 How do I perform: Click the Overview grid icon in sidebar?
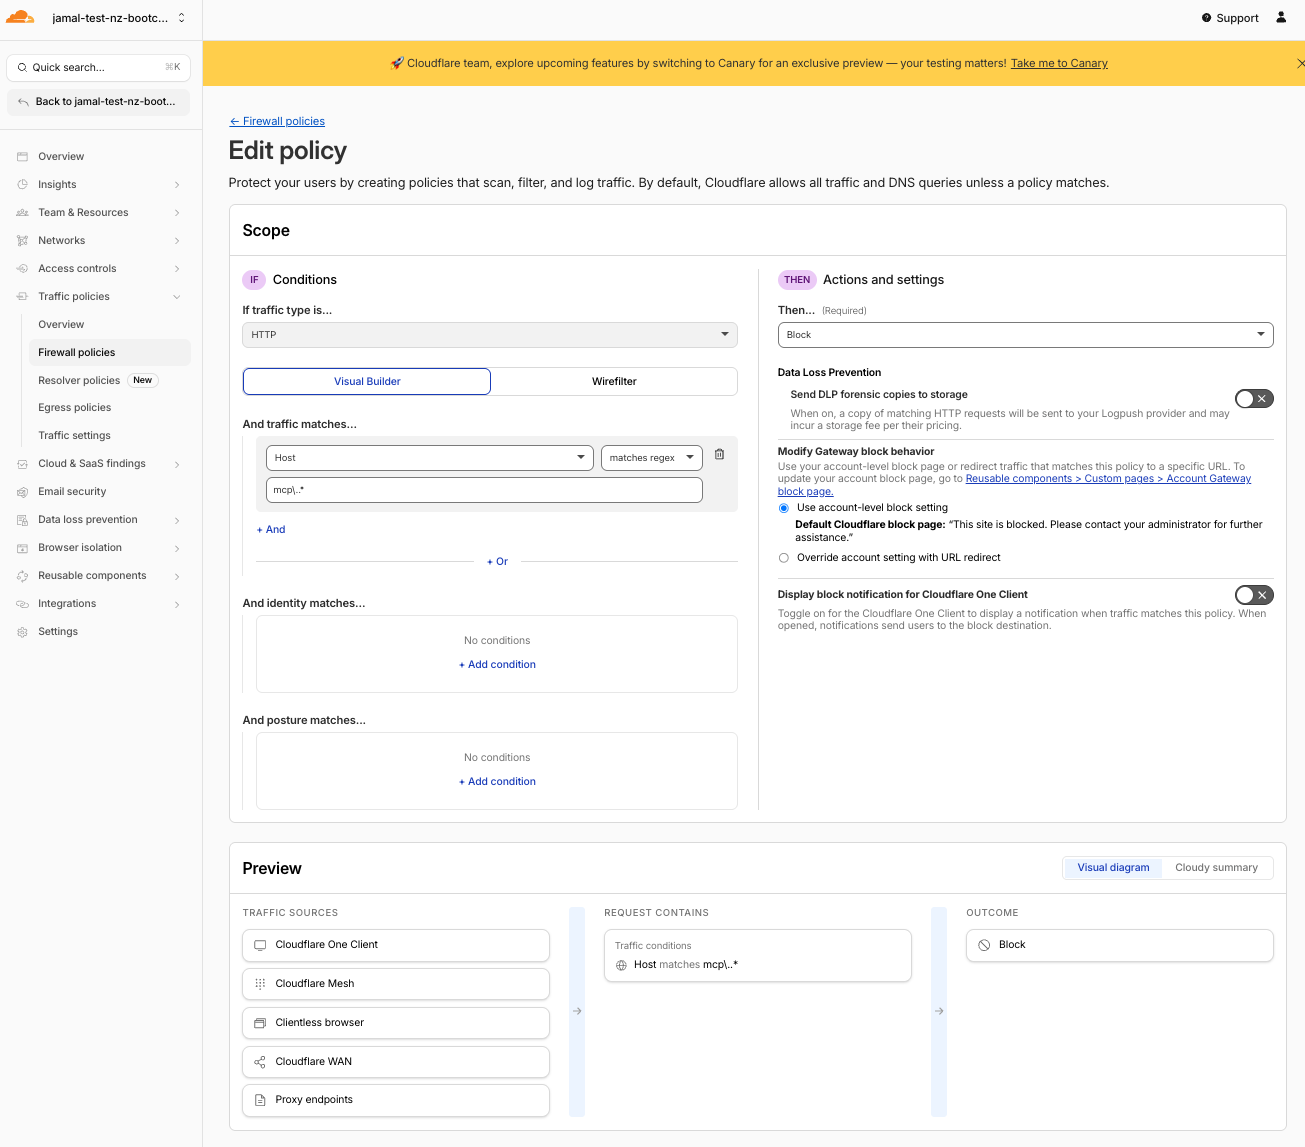(22, 157)
